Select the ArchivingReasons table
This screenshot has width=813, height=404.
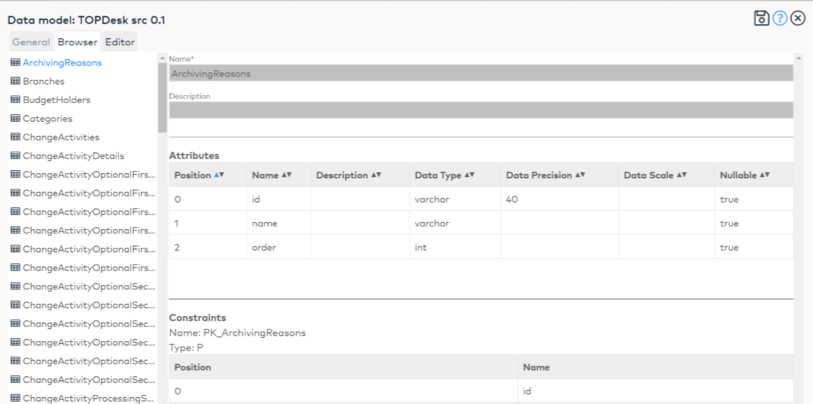pos(62,63)
